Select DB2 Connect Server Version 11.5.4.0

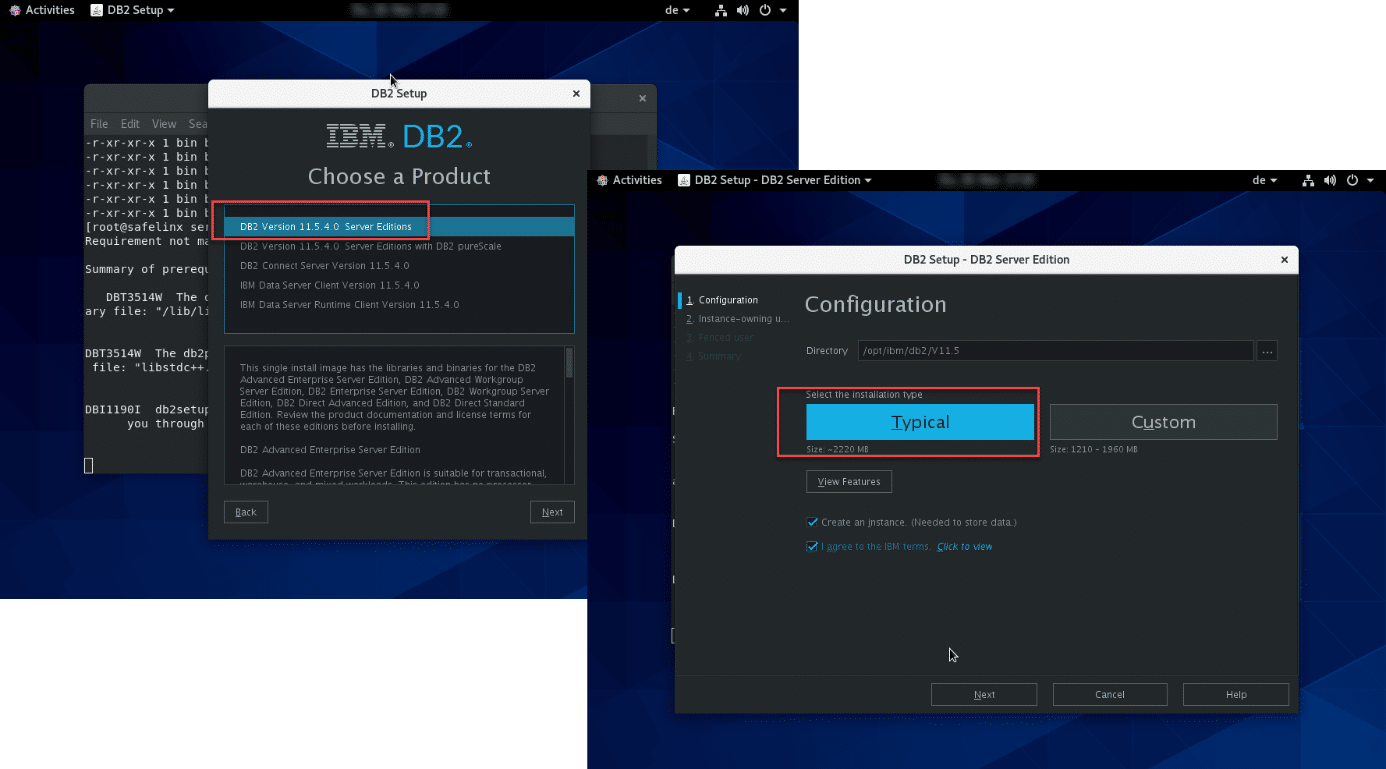(324, 266)
